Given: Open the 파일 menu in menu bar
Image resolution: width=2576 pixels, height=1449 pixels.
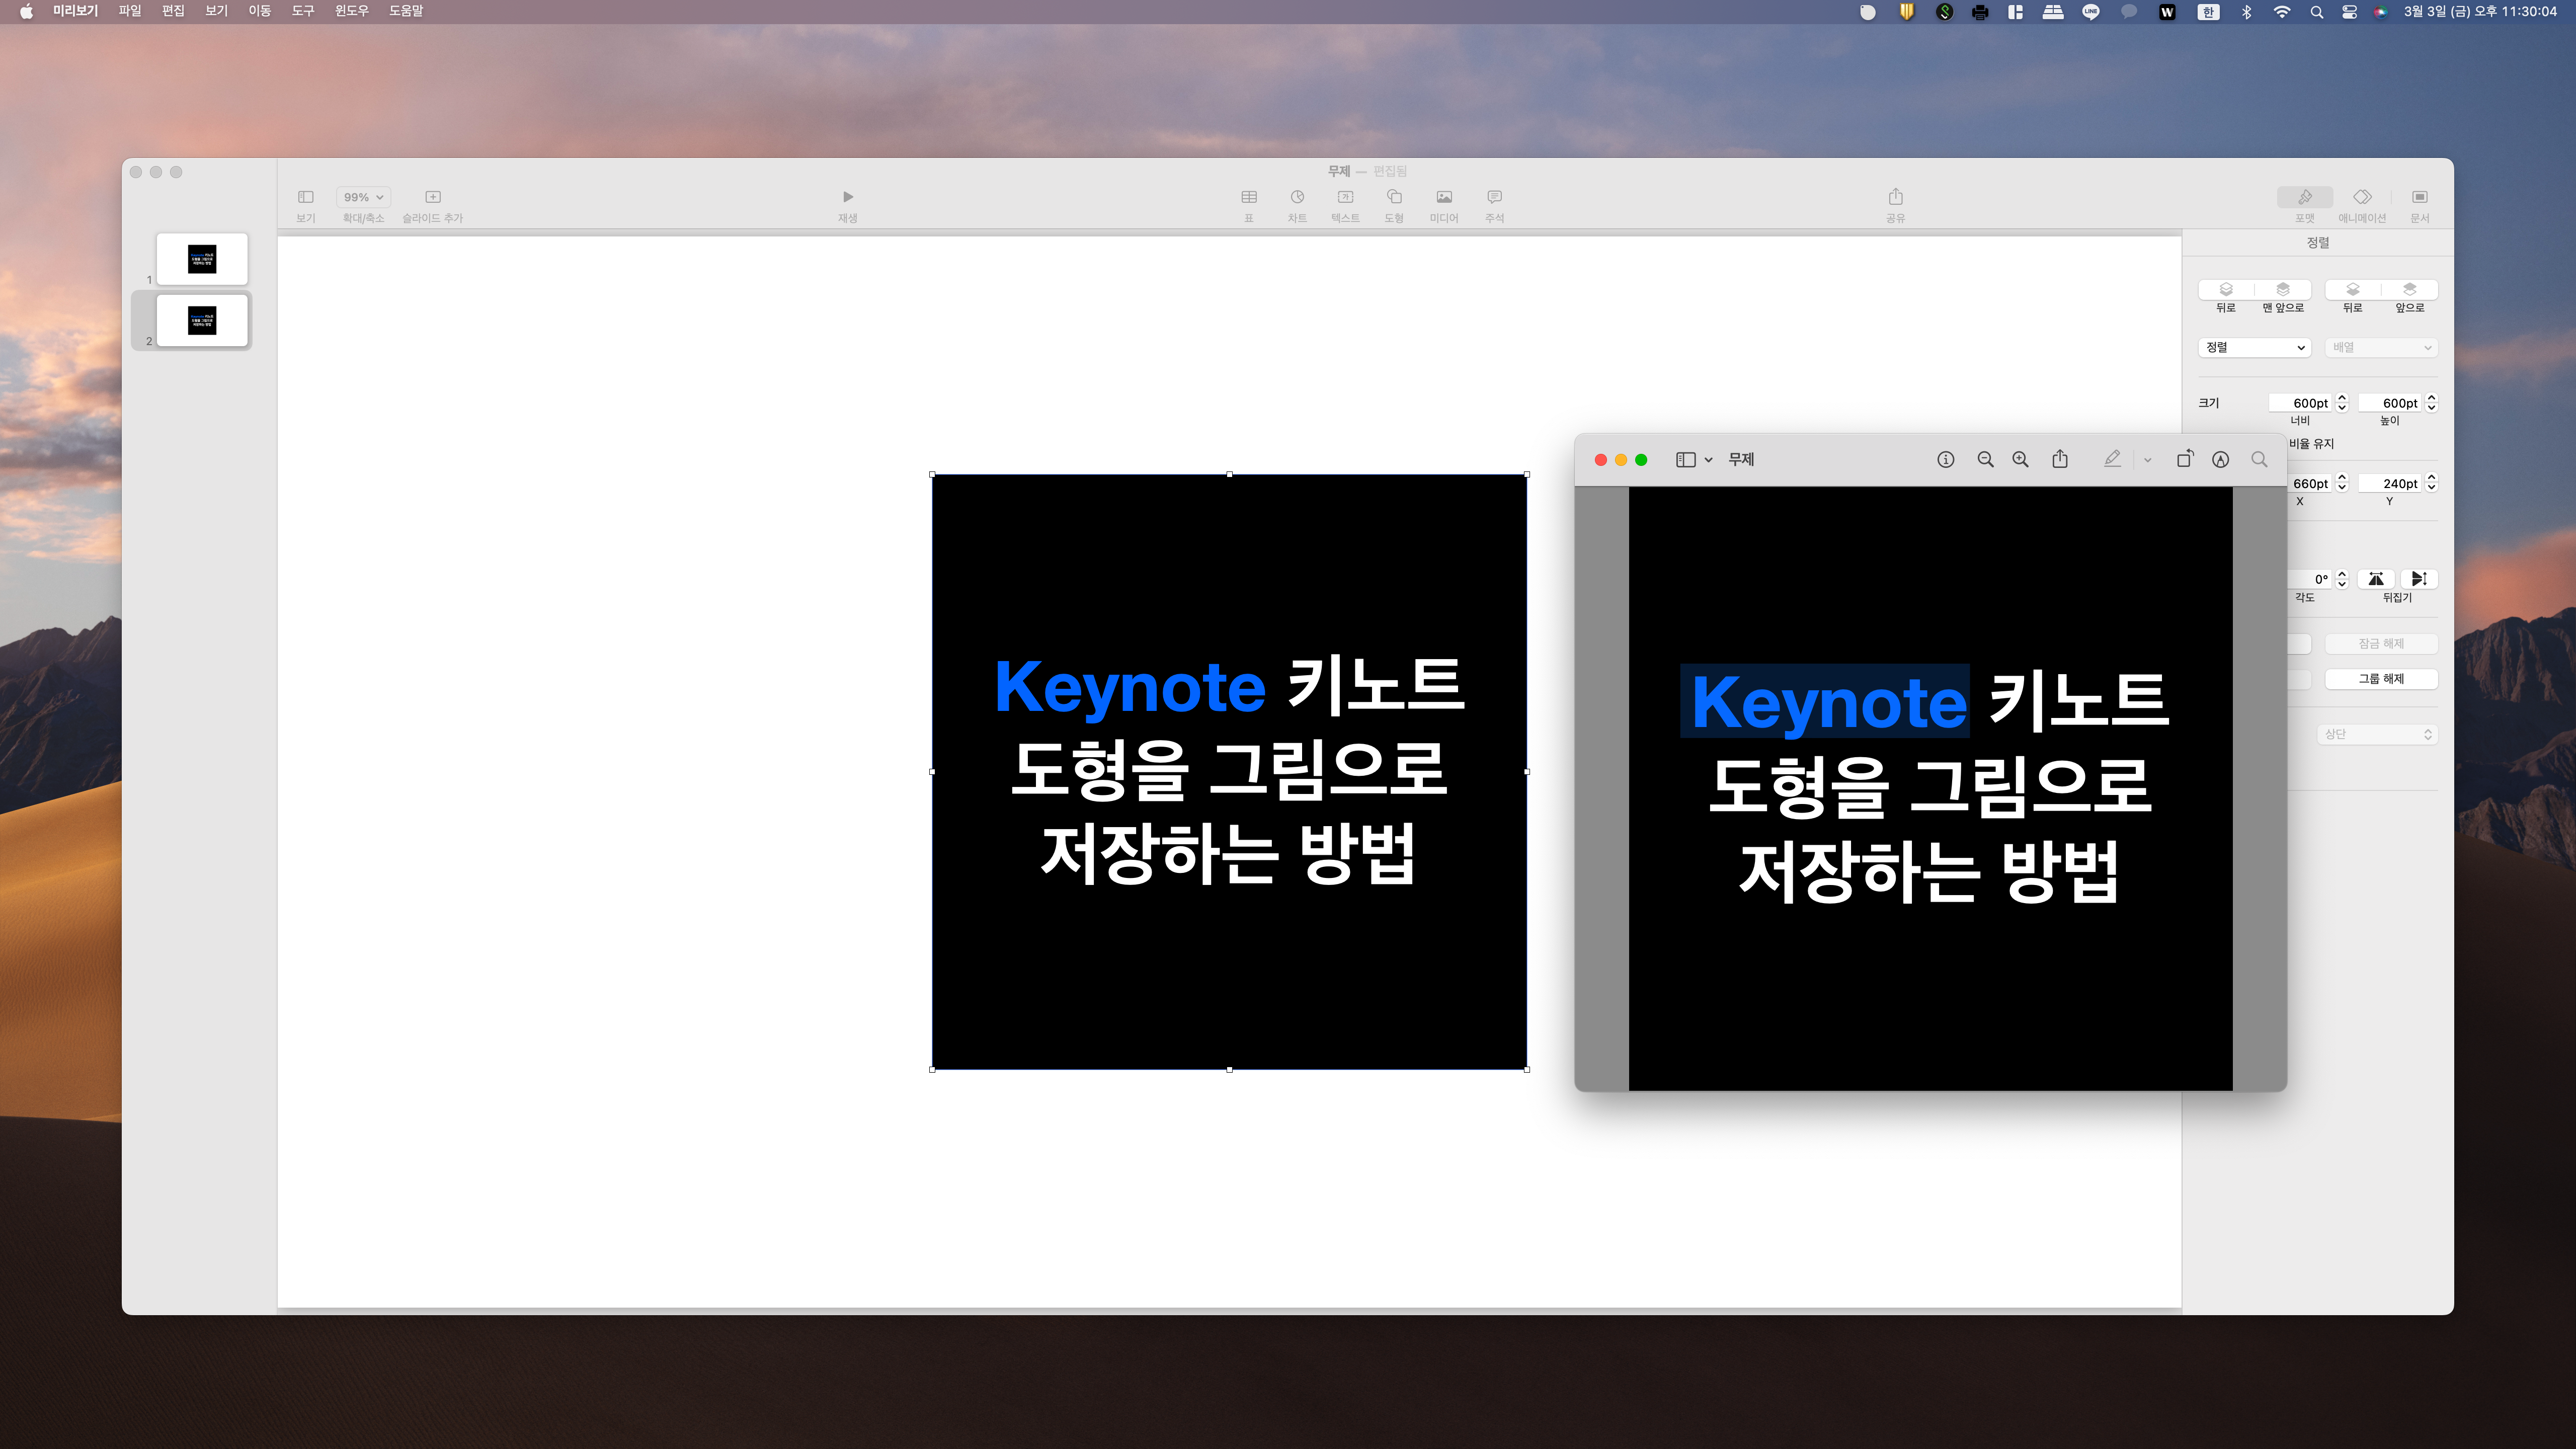Looking at the screenshot, I should coord(129,11).
